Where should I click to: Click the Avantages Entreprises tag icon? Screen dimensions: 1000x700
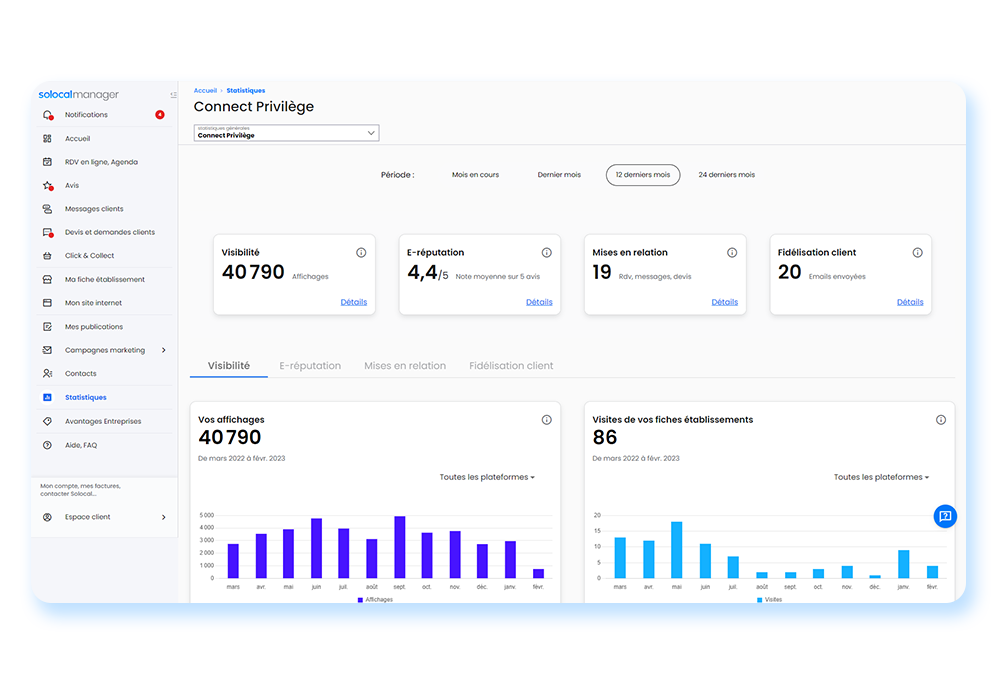pyautogui.click(x=47, y=421)
